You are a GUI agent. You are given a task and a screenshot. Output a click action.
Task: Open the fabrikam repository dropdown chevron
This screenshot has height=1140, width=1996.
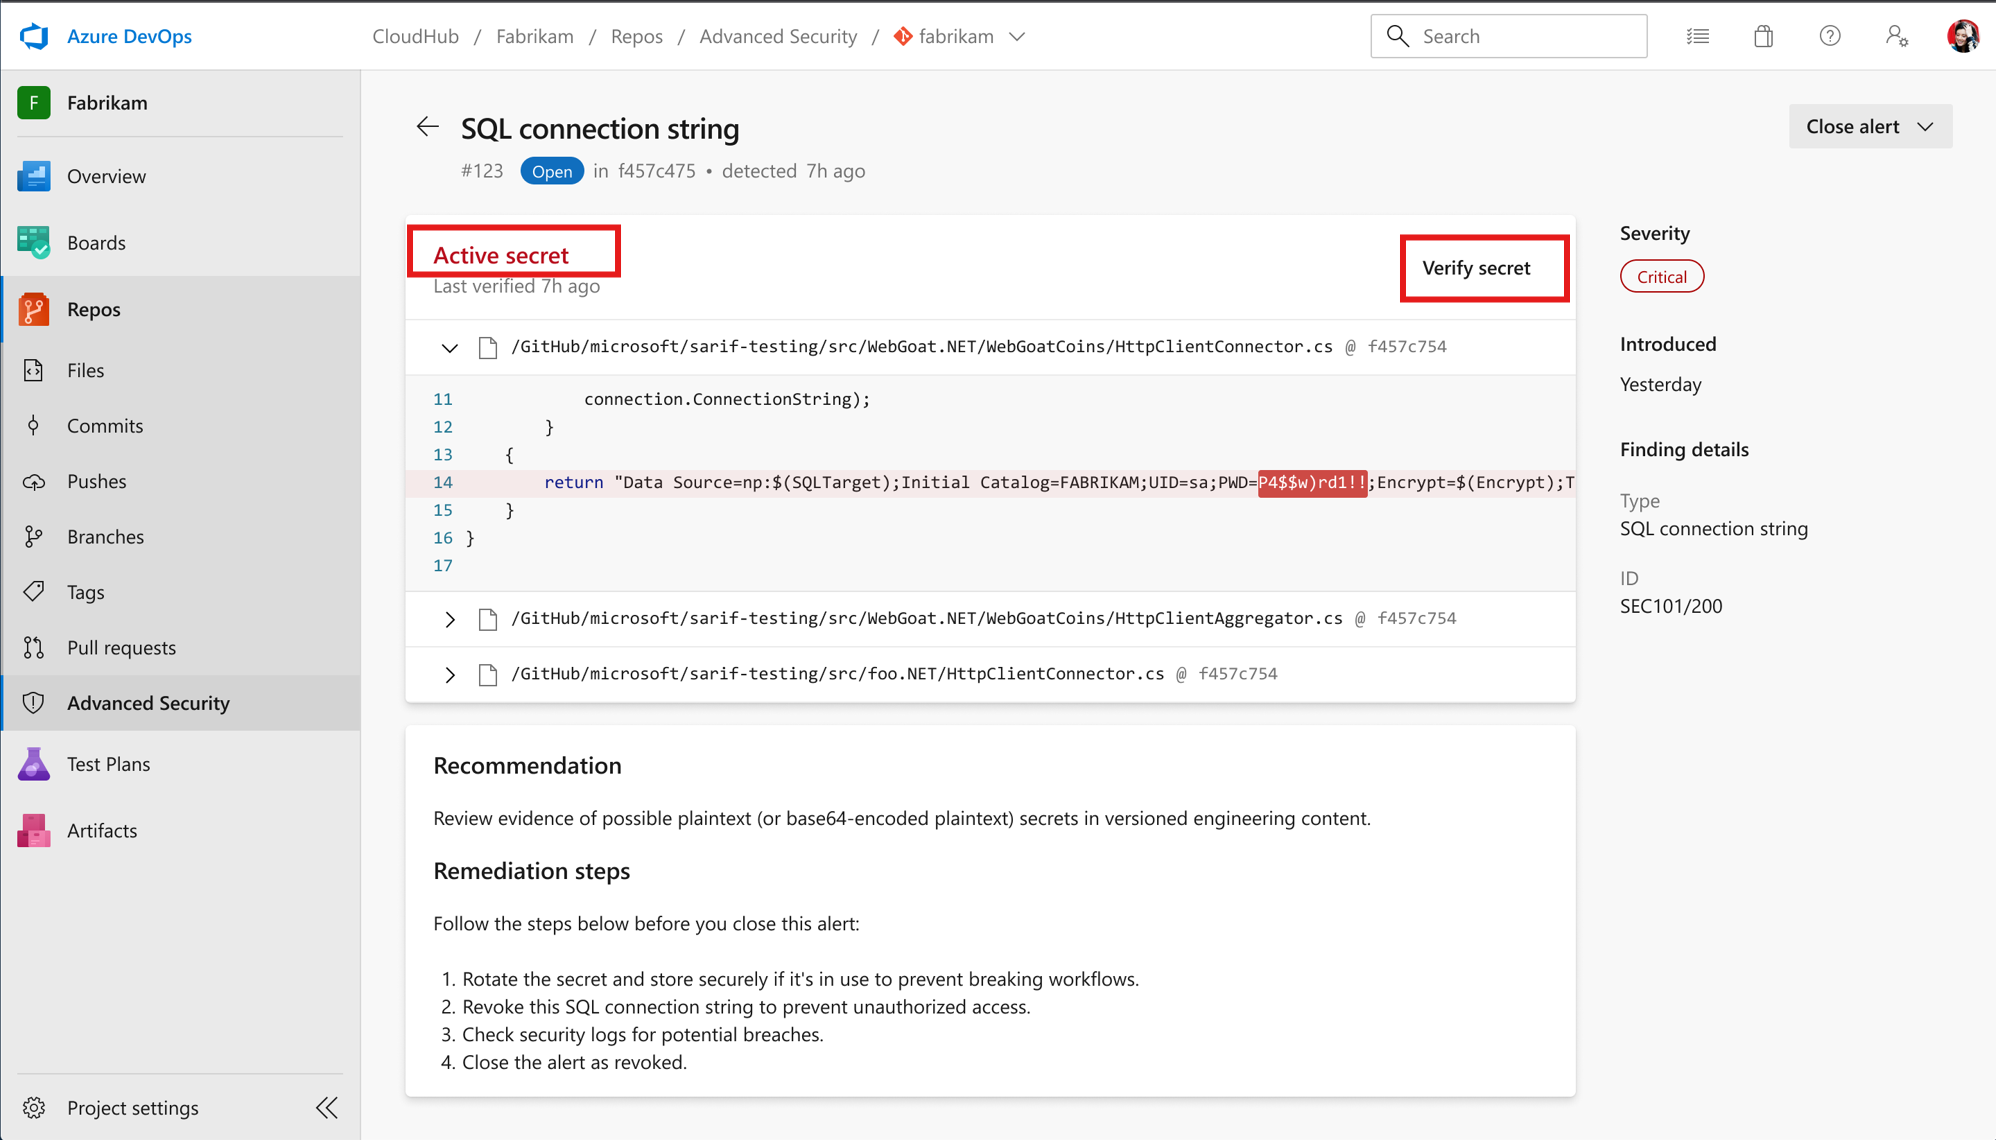click(1017, 37)
